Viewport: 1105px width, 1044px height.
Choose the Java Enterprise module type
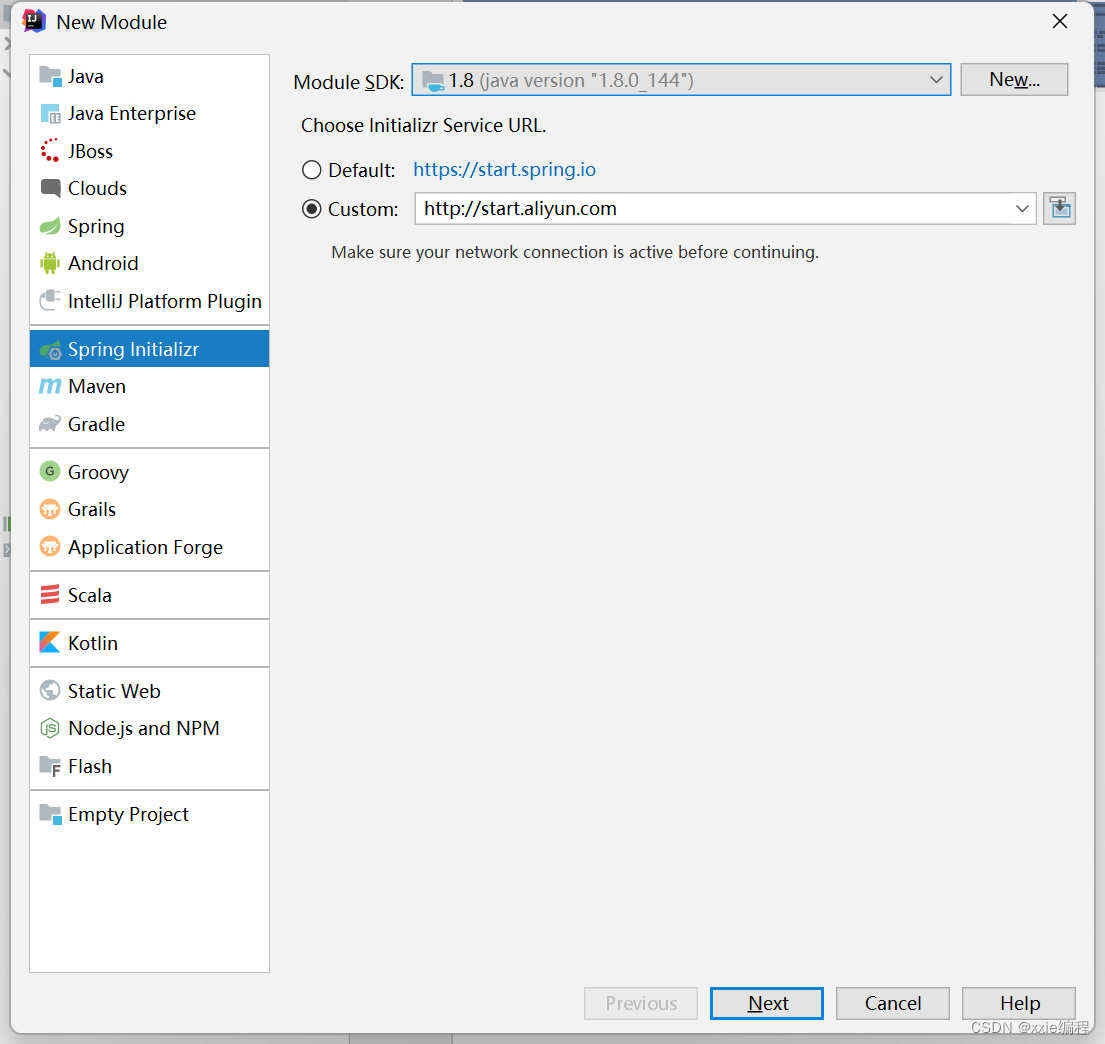pyautogui.click(x=149, y=113)
